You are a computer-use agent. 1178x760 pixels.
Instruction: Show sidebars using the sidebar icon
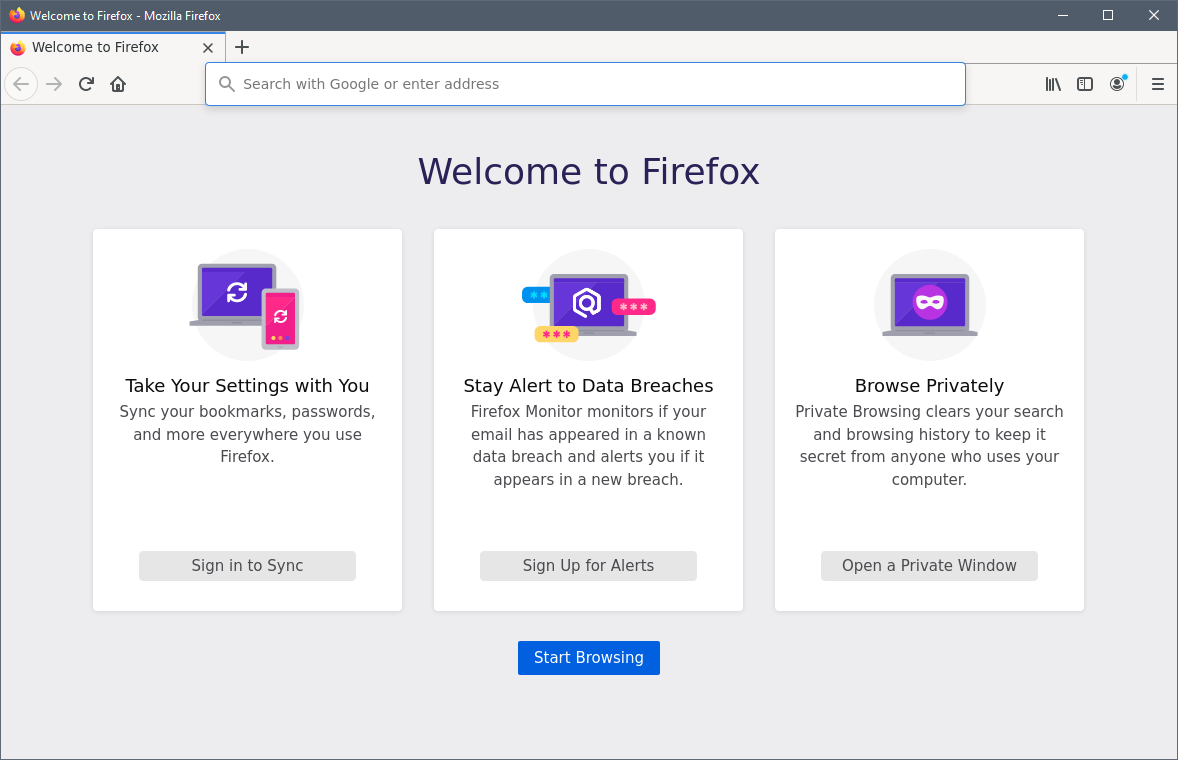(1085, 84)
